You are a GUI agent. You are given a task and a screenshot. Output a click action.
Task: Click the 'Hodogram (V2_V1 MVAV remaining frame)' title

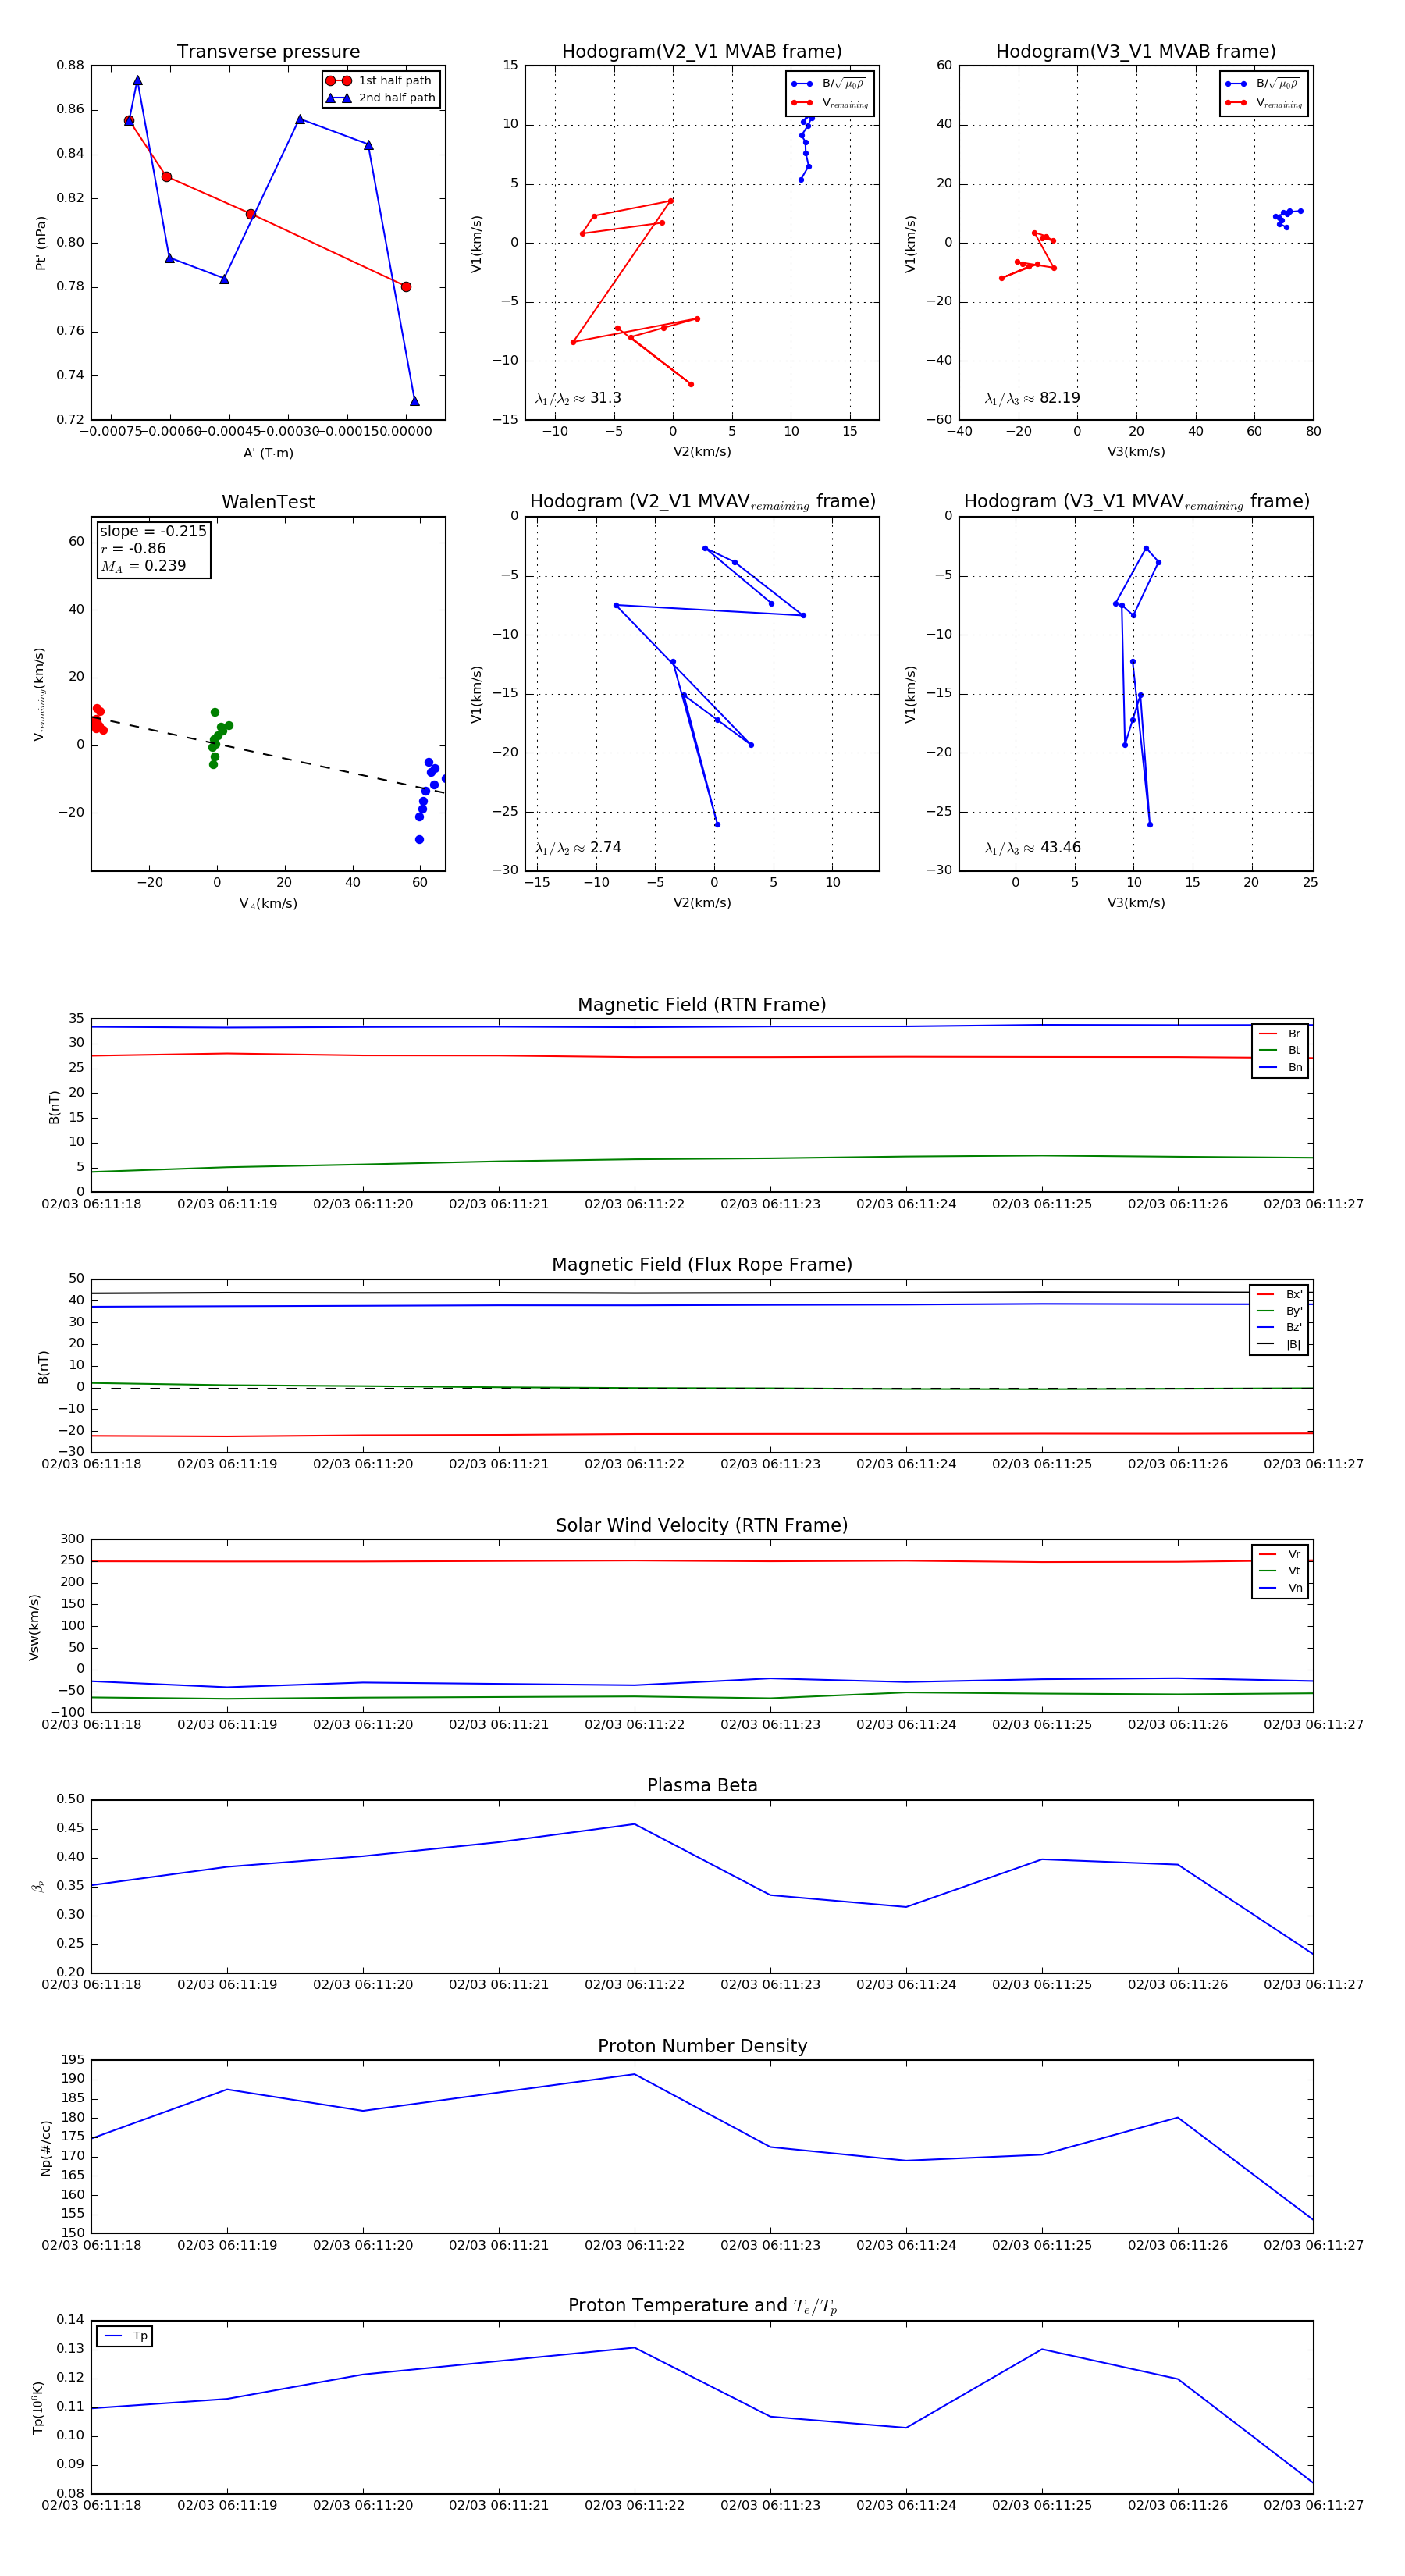pyautogui.click(x=702, y=502)
